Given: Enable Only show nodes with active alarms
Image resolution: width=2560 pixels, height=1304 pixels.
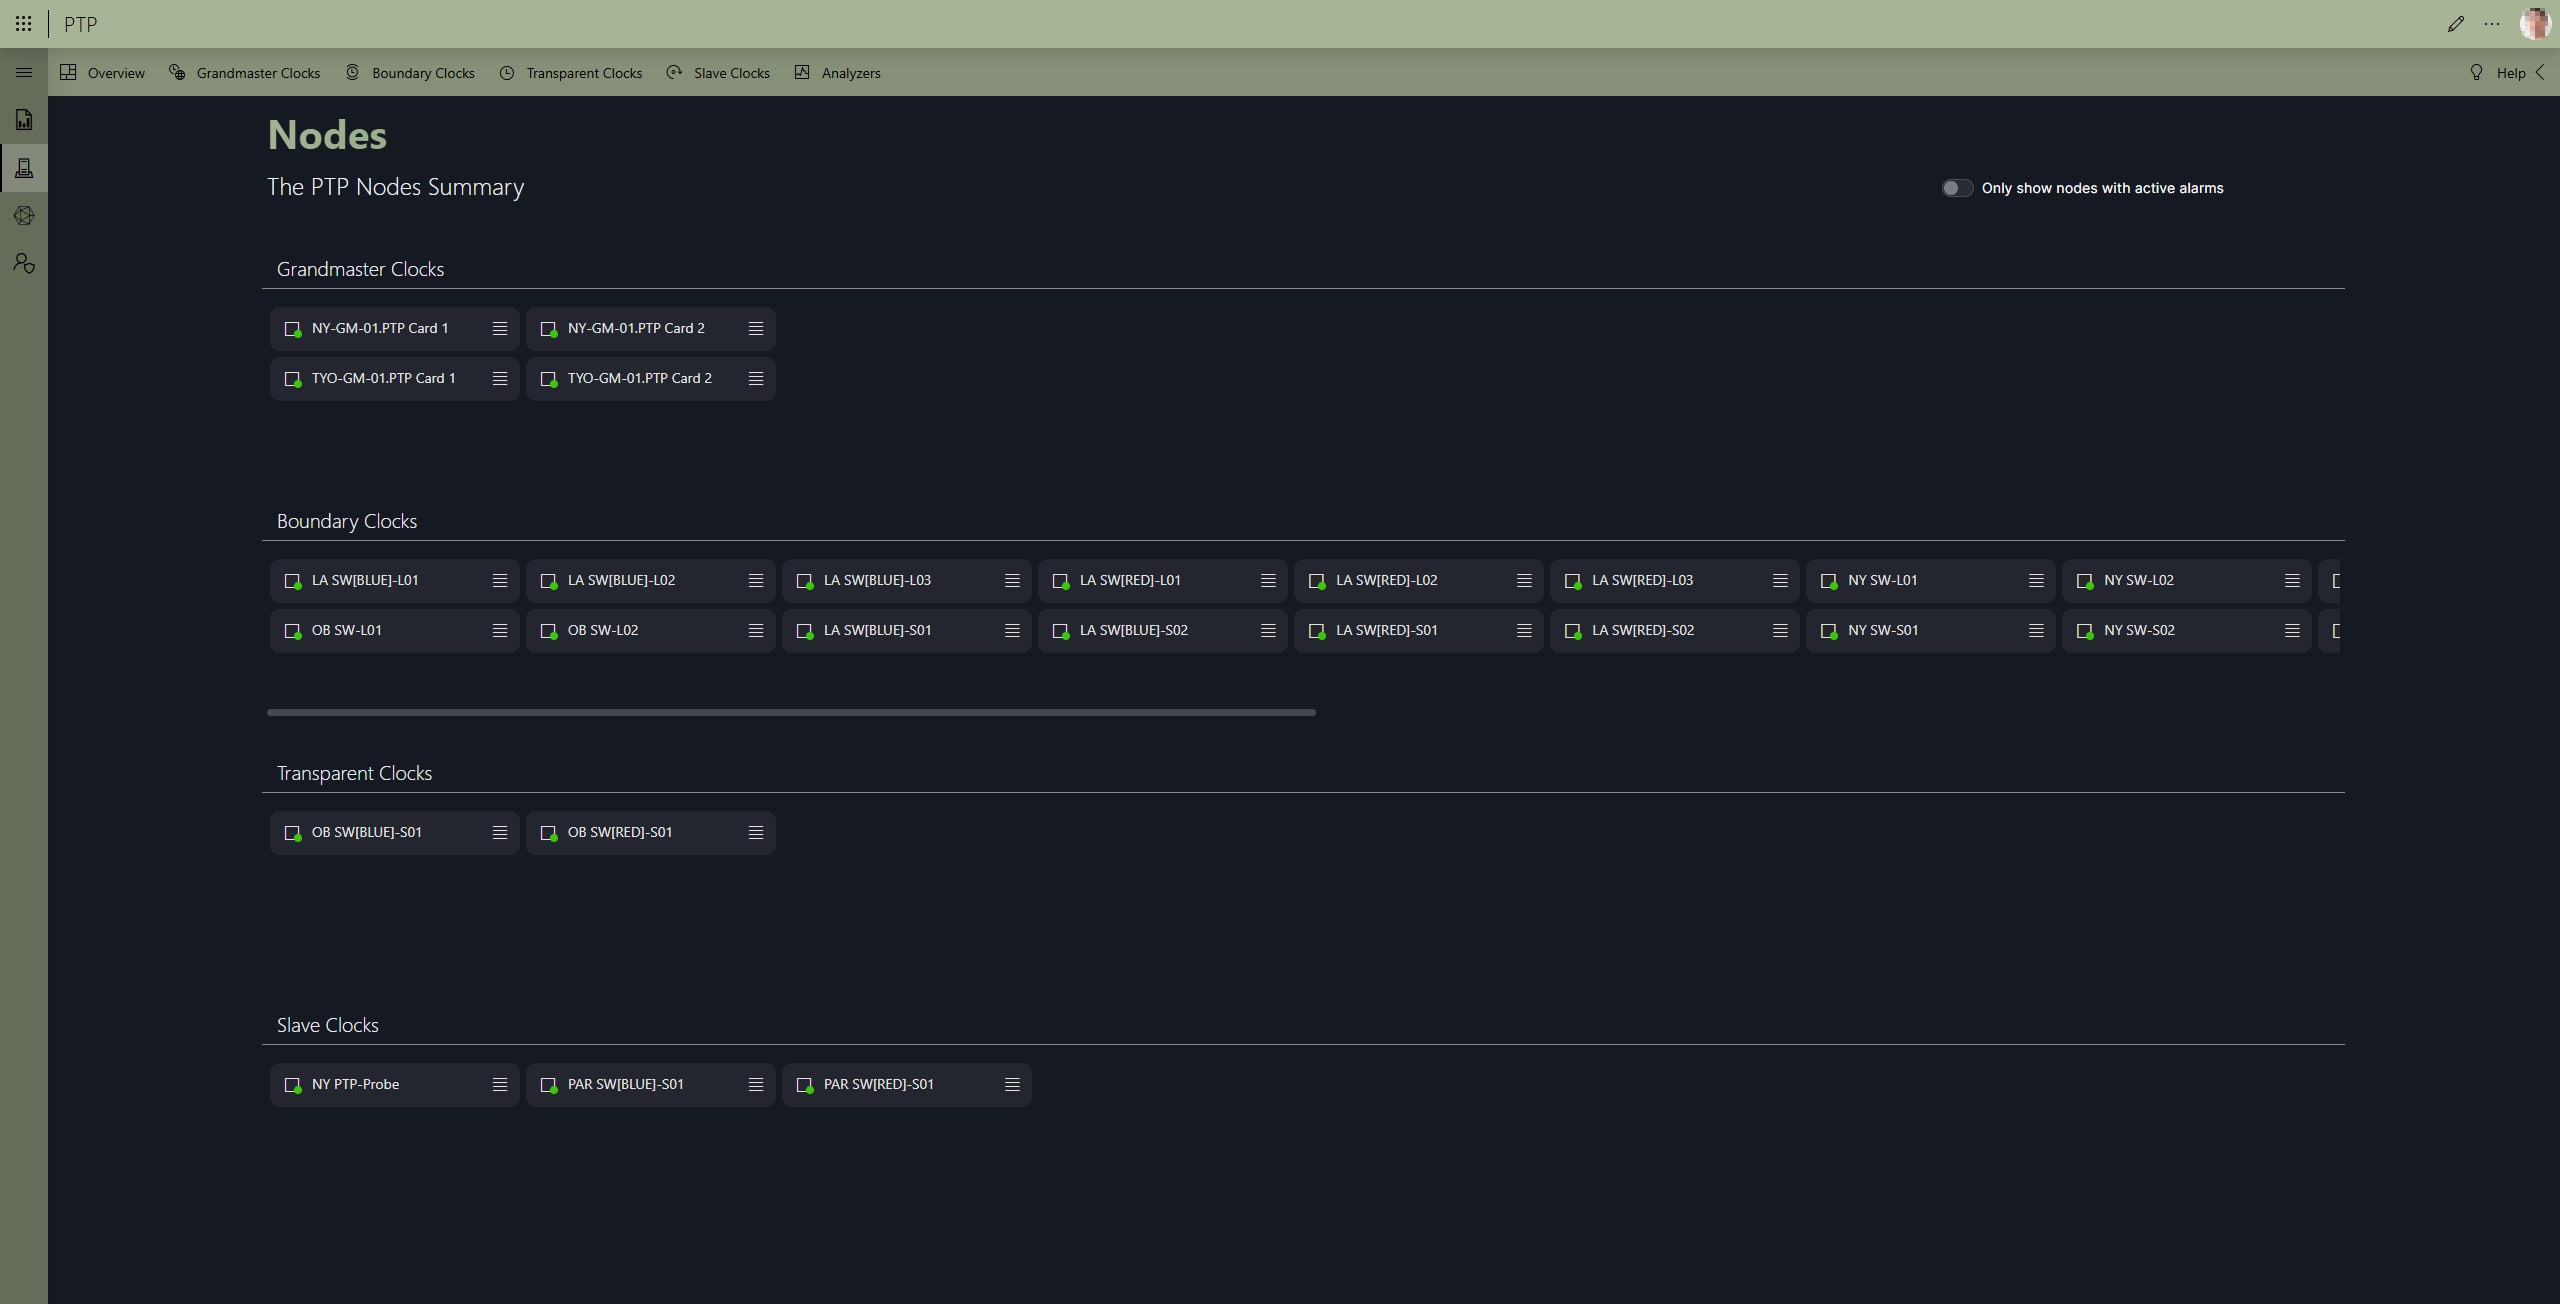Looking at the screenshot, I should (1956, 187).
